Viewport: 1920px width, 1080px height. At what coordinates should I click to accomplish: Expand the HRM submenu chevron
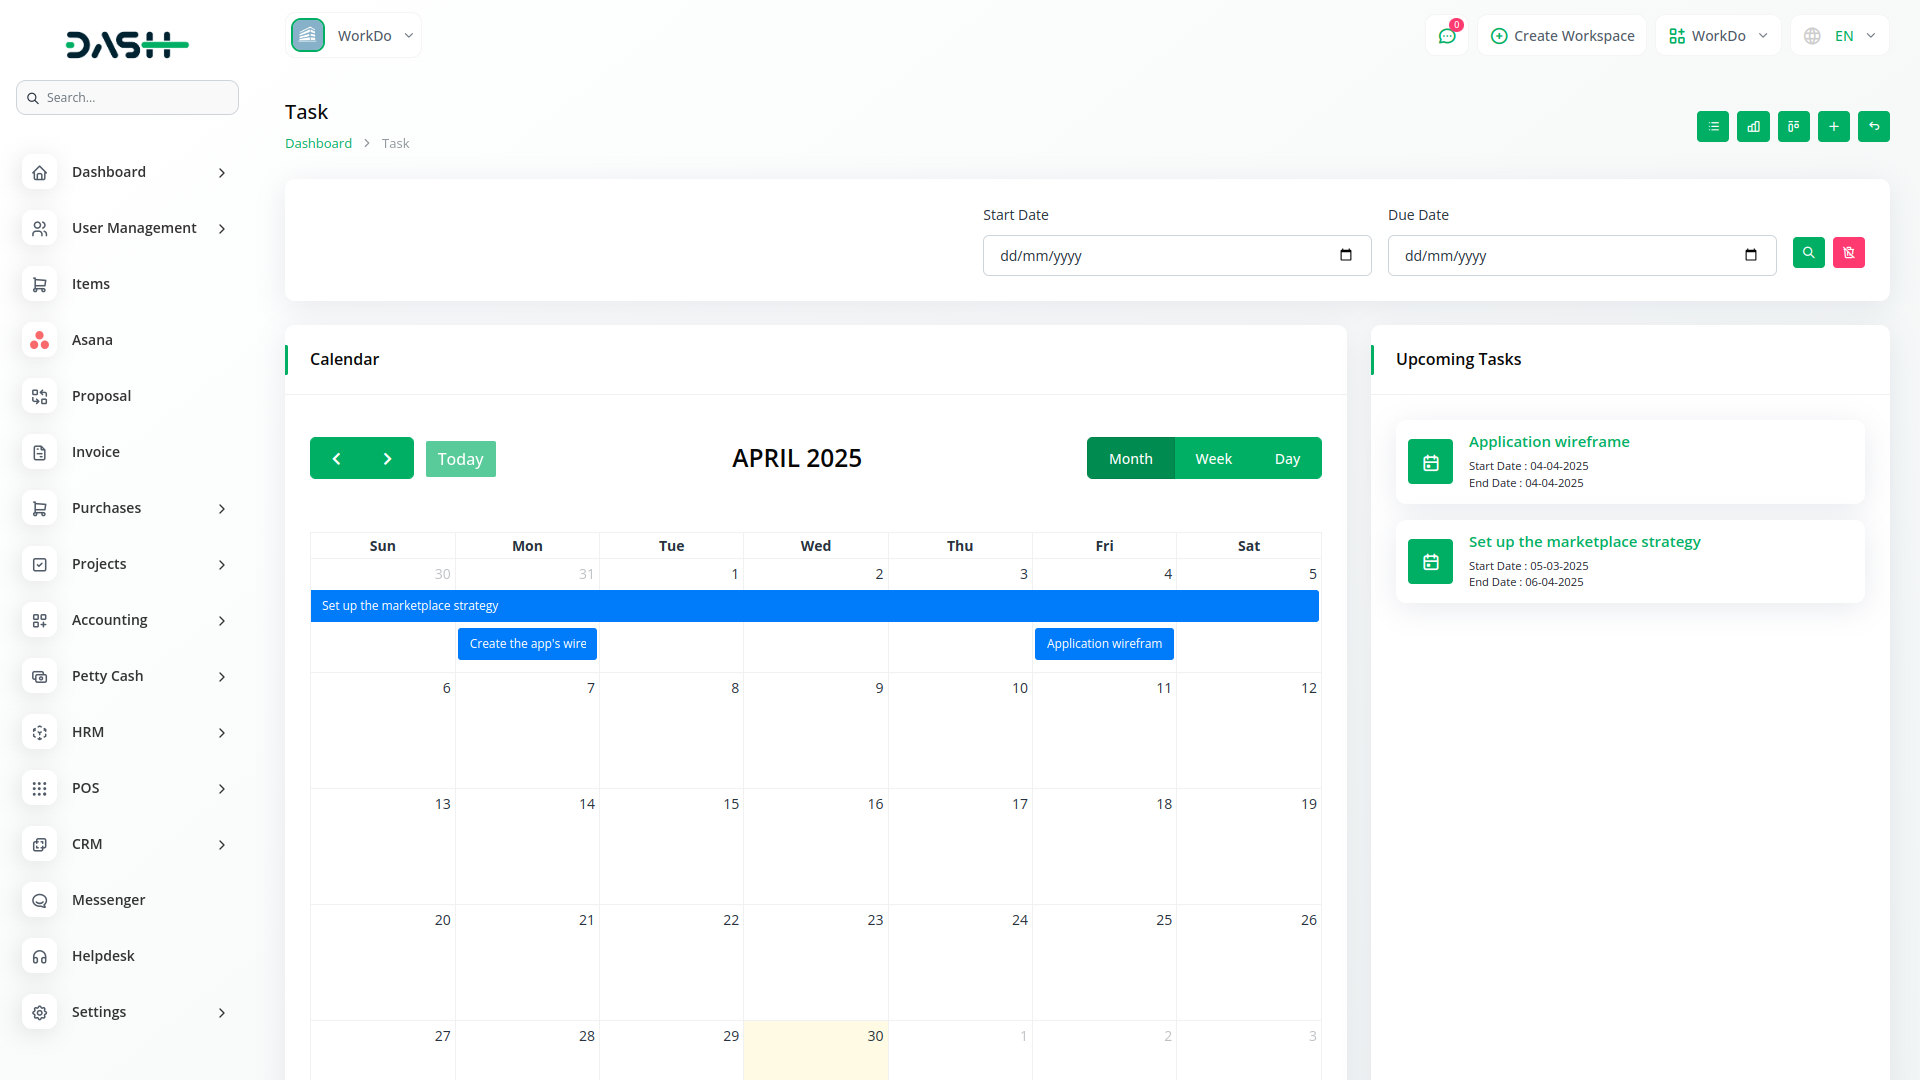(x=222, y=733)
